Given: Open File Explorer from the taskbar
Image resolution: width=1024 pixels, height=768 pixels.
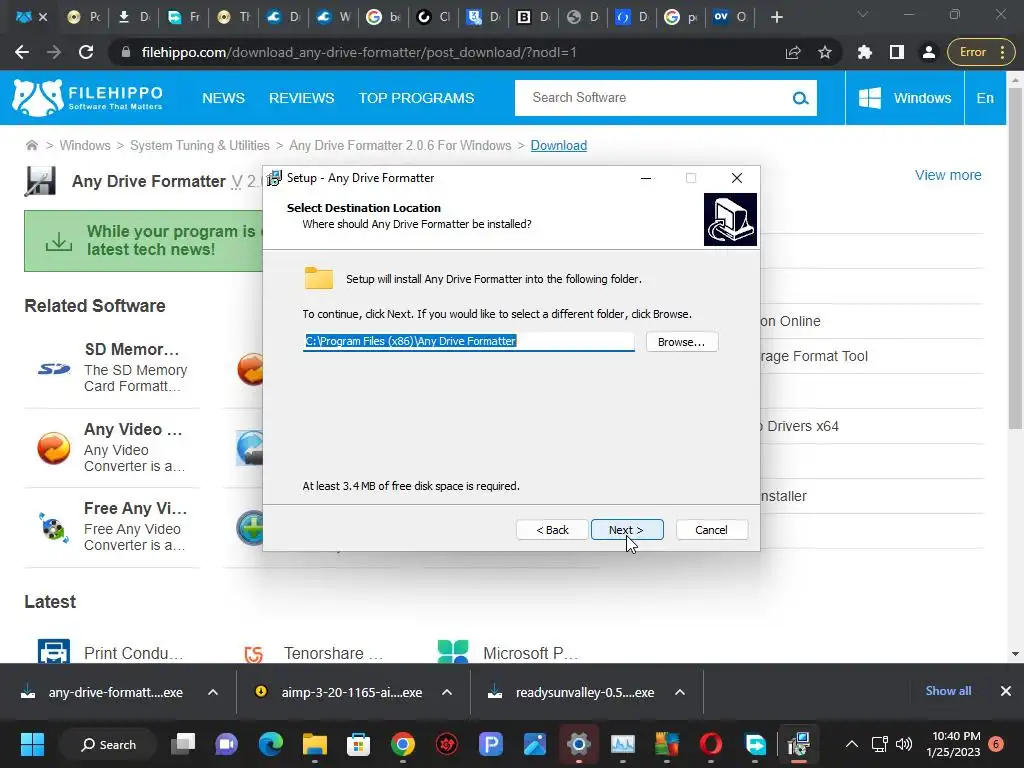Looking at the screenshot, I should [x=315, y=744].
